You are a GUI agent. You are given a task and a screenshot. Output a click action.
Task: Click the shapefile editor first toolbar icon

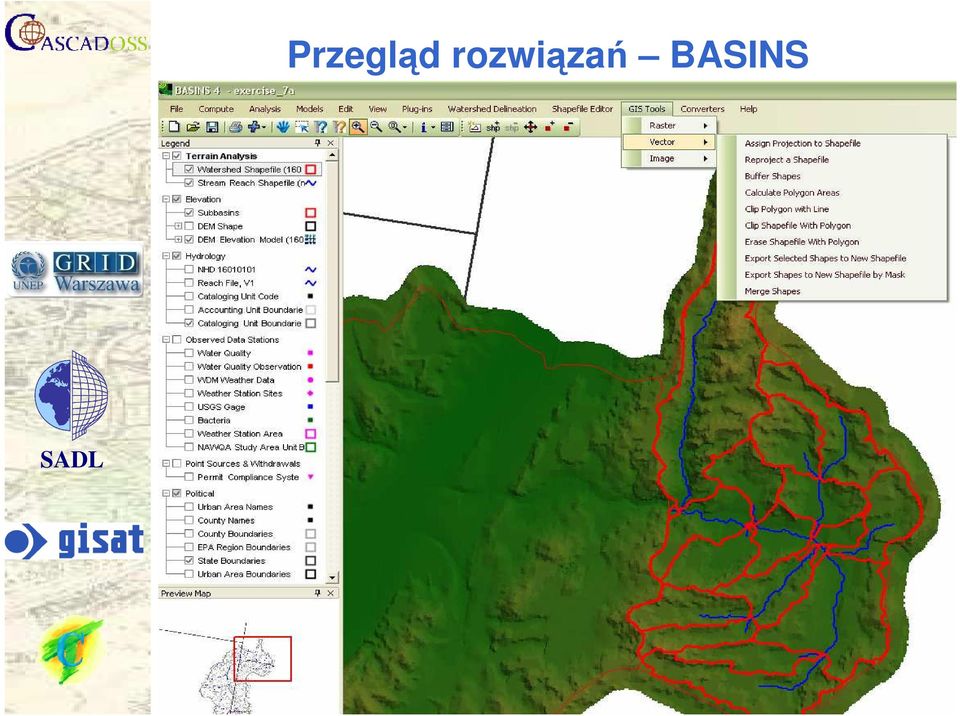pos(474,127)
